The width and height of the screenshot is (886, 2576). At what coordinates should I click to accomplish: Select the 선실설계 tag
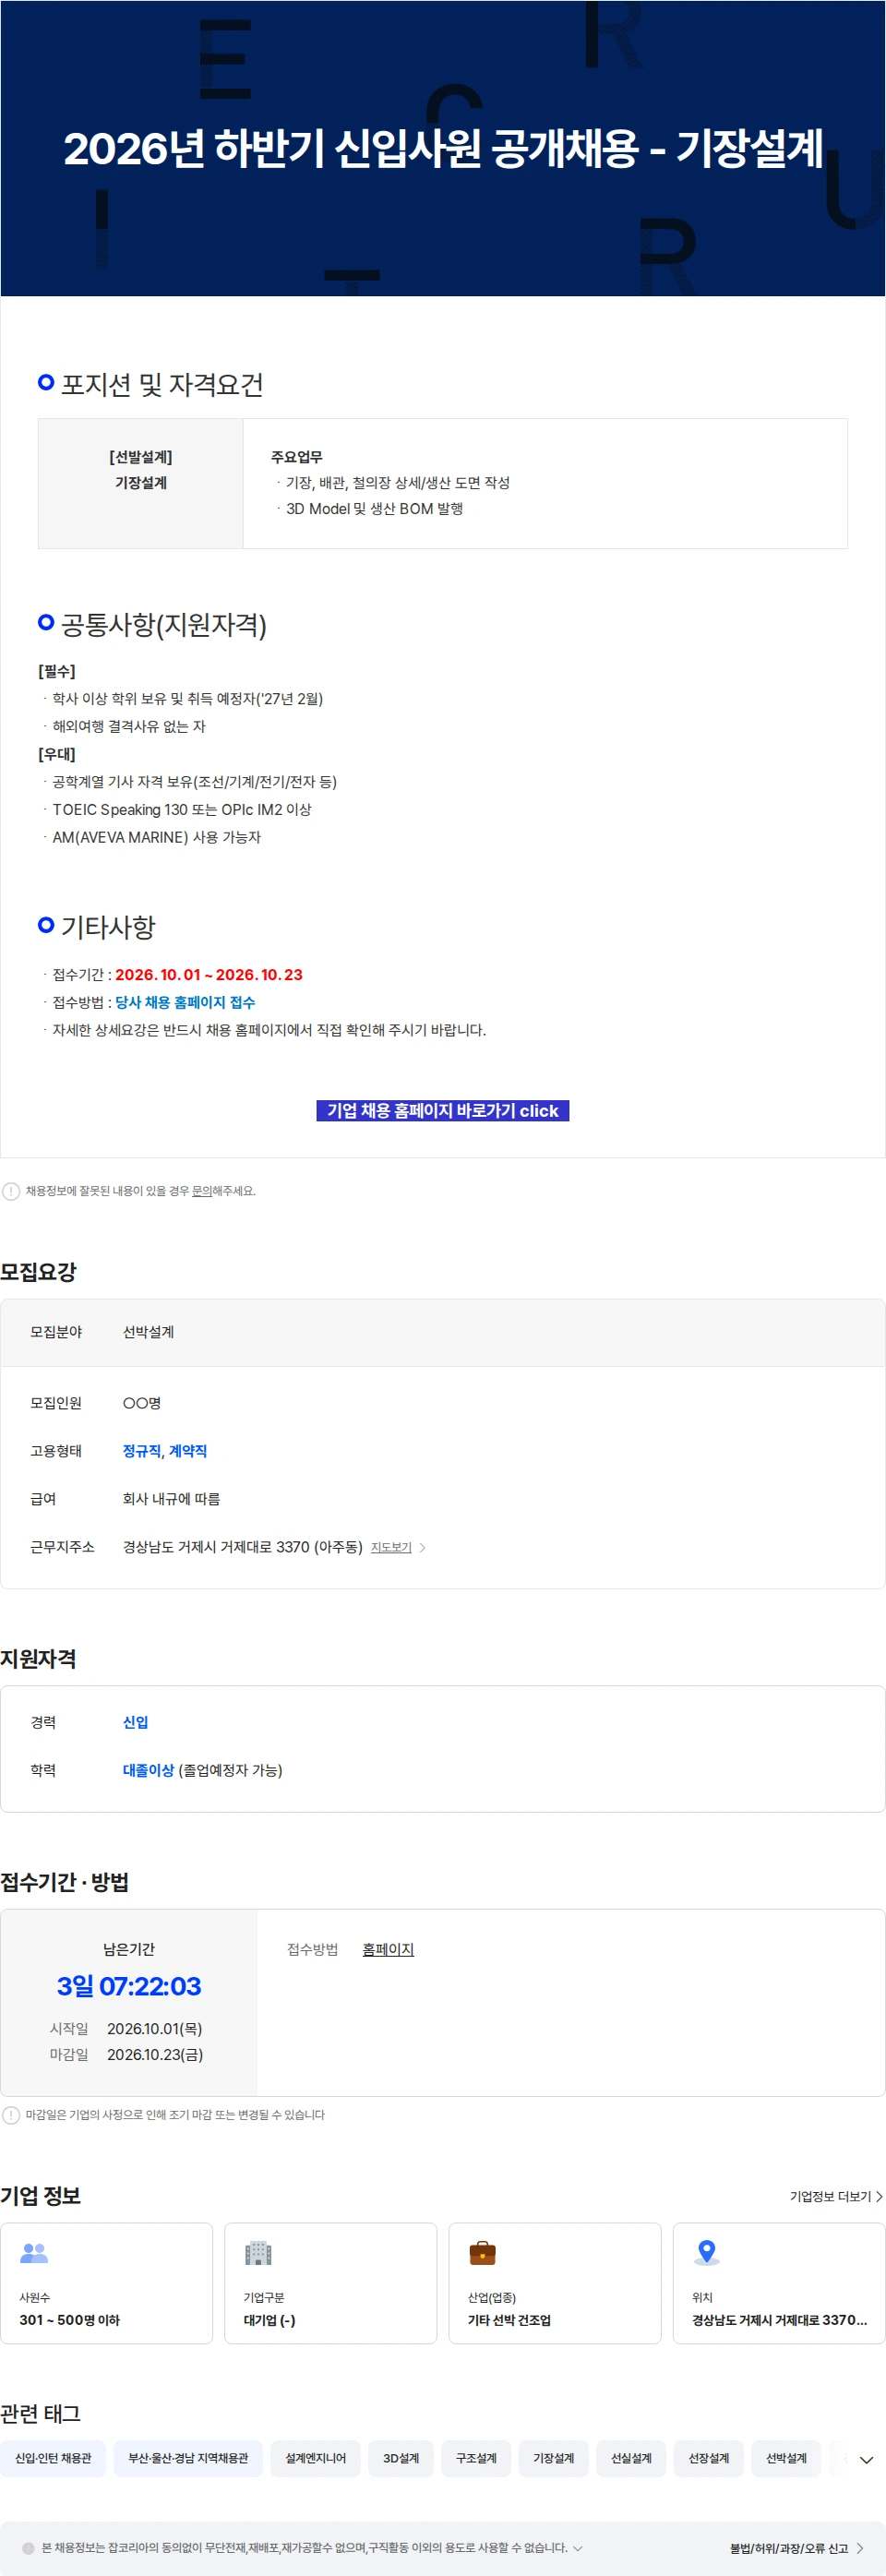631,2458
